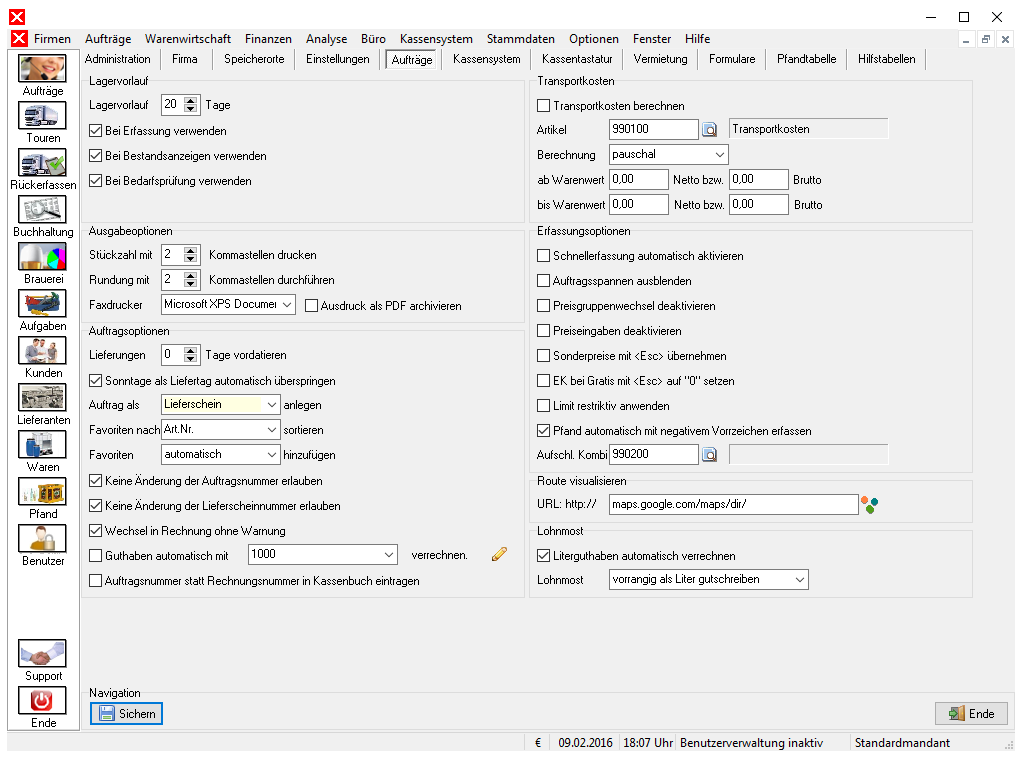
Task: Open the Optionen menu
Action: [594, 39]
